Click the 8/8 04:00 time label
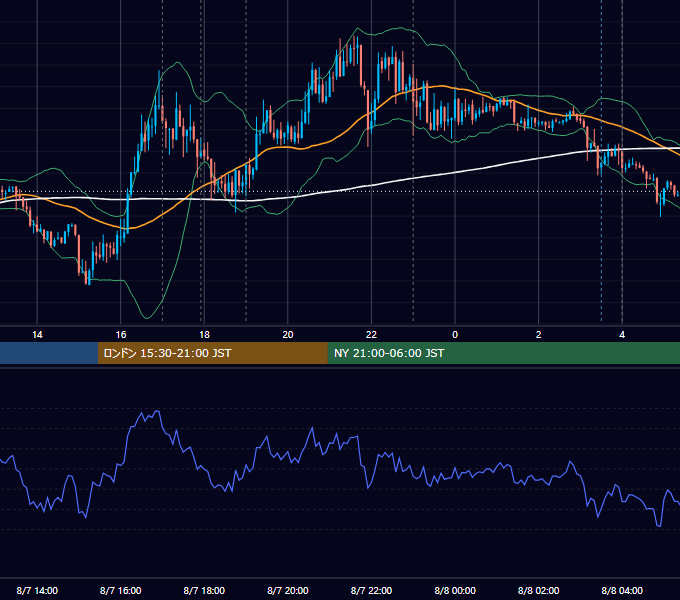This screenshot has height=600, width=680. (622, 590)
